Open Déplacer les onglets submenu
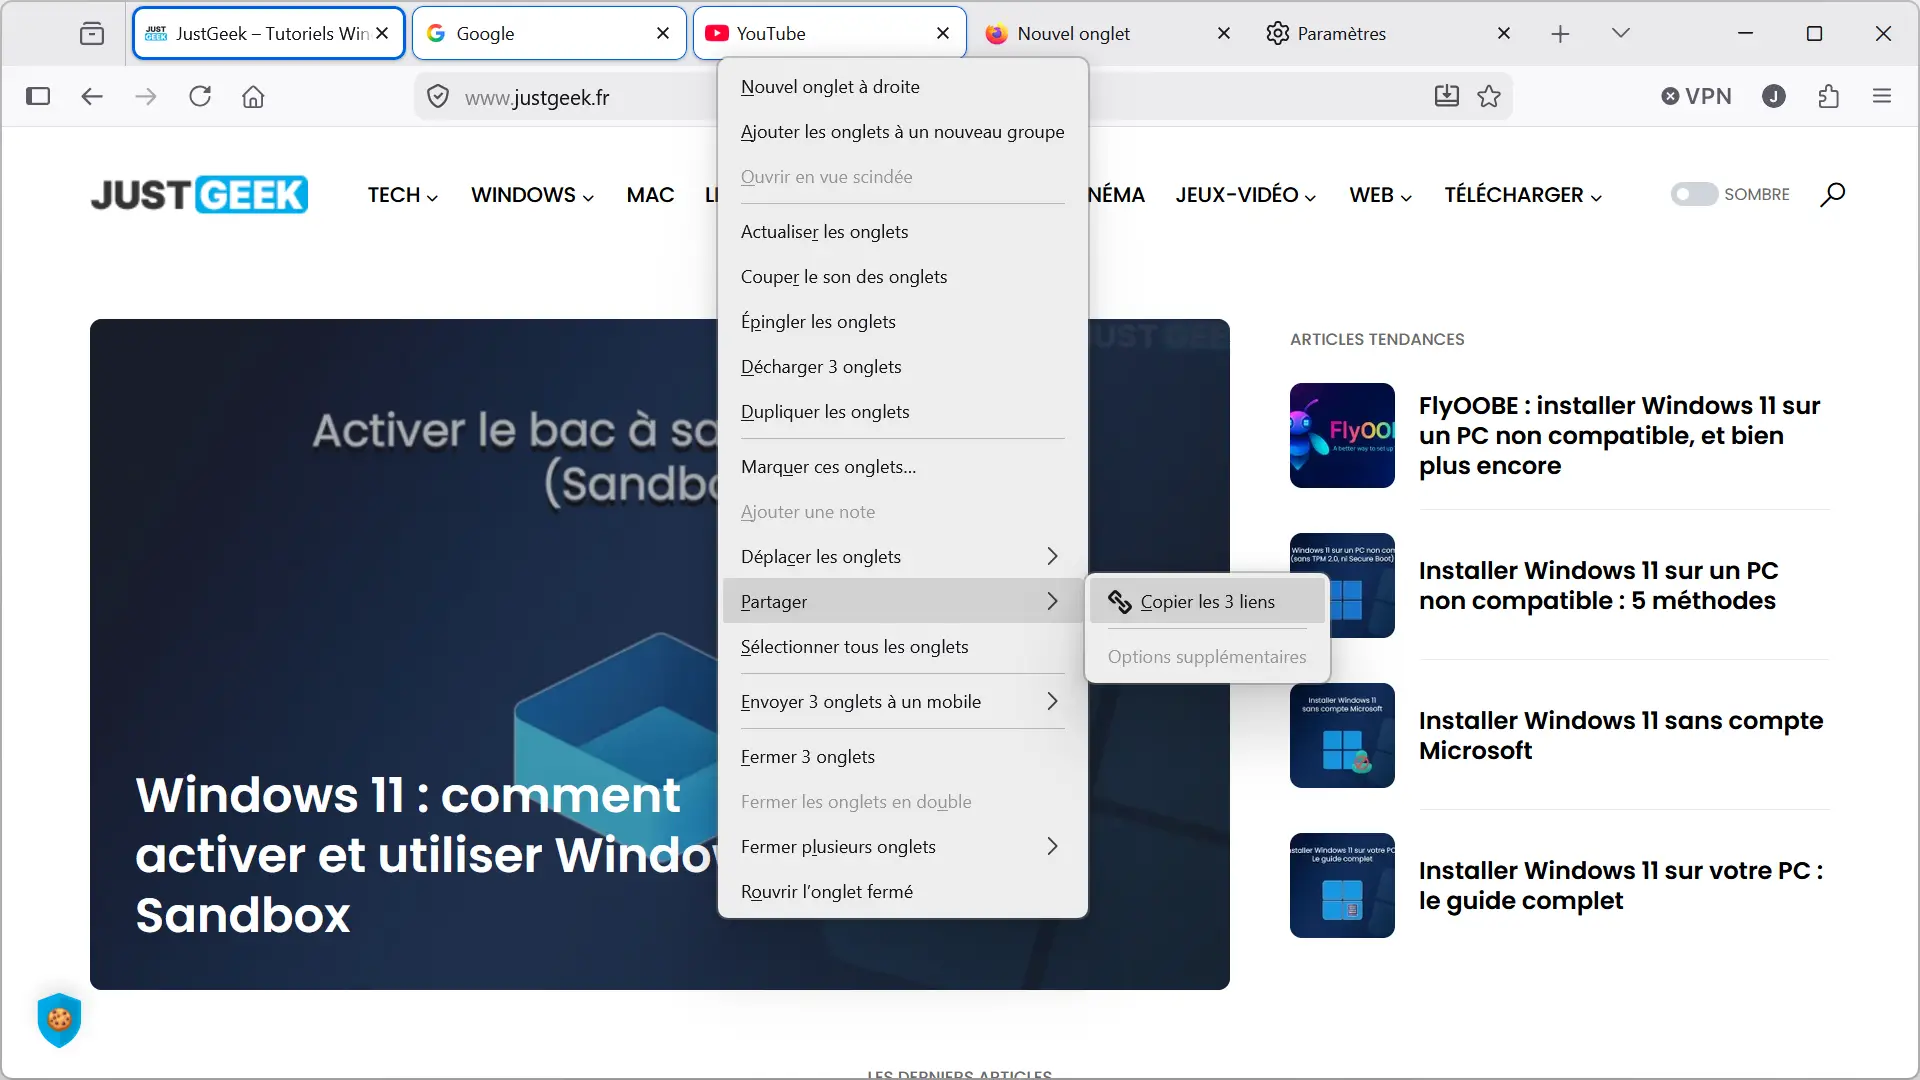This screenshot has height=1080, width=1920. 902,556
